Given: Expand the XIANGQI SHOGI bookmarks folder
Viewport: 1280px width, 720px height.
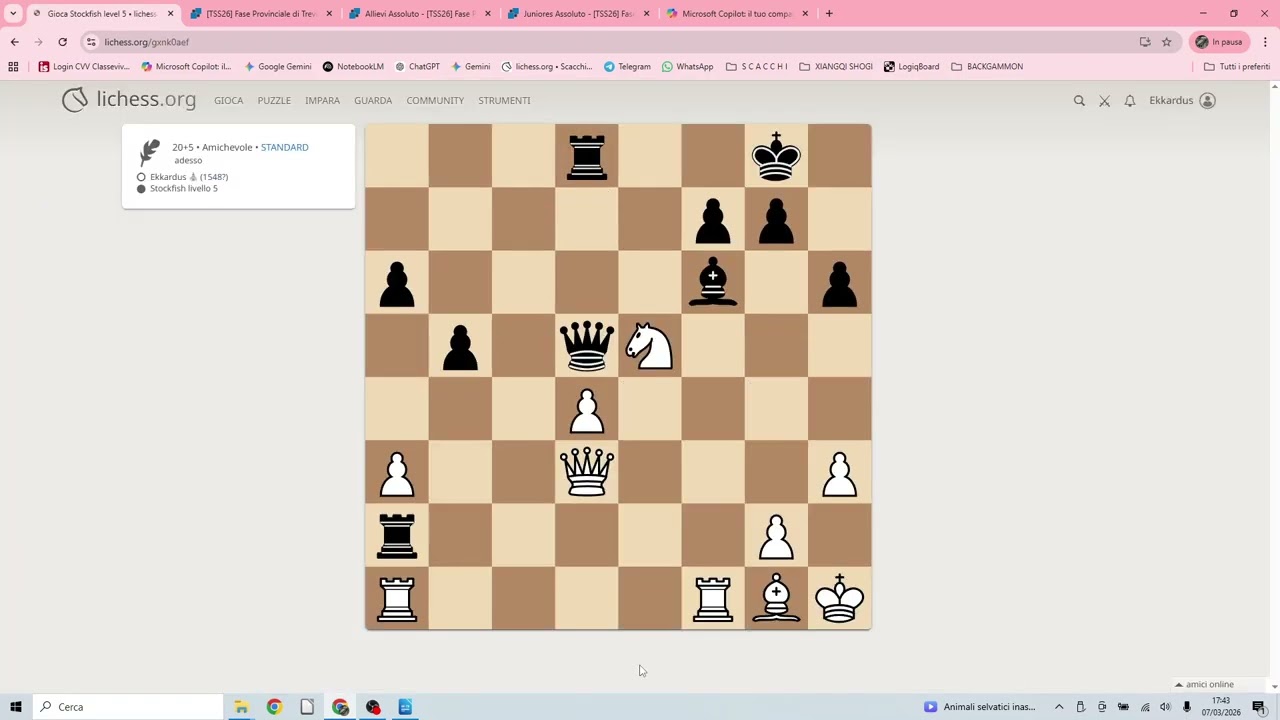Looking at the screenshot, I should click(x=836, y=67).
